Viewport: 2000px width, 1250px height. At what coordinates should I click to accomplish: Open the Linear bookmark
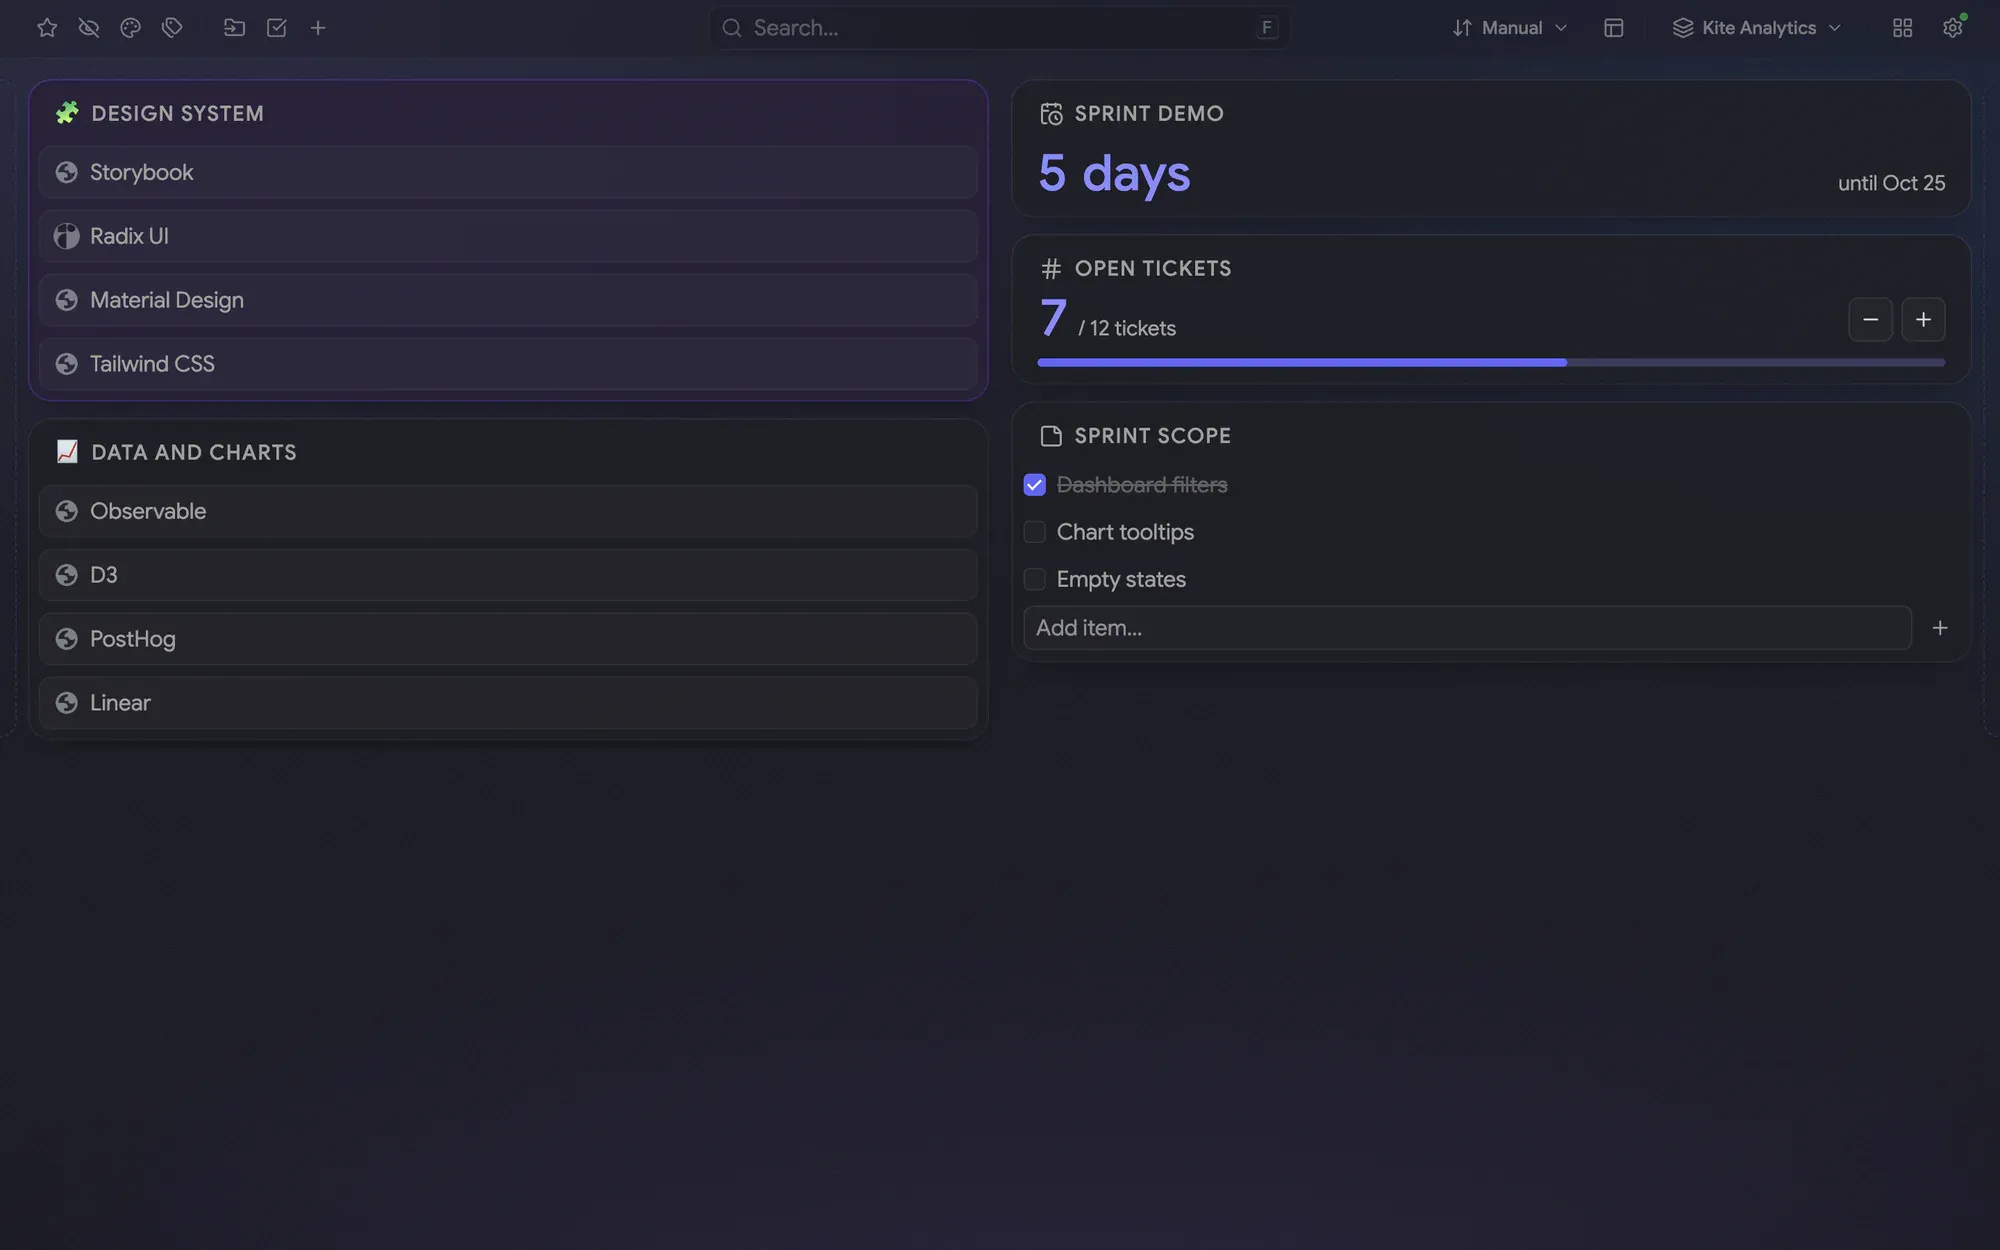[x=508, y=703]
